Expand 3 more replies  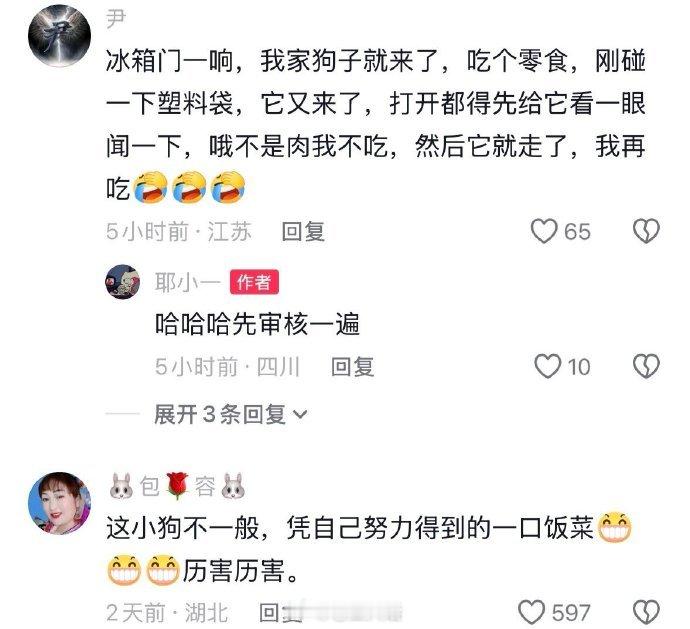230,414
